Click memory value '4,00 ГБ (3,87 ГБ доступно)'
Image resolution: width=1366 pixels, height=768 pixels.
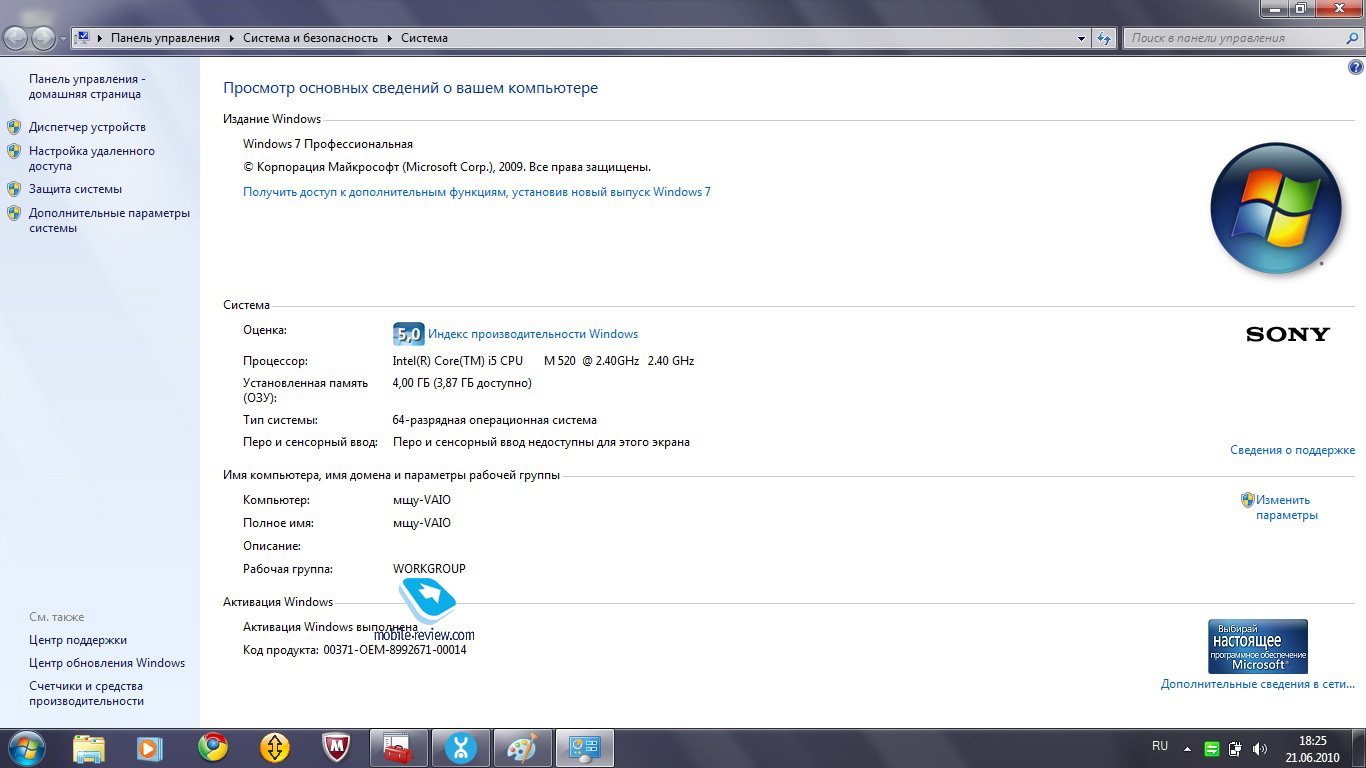tap(462, 383)
